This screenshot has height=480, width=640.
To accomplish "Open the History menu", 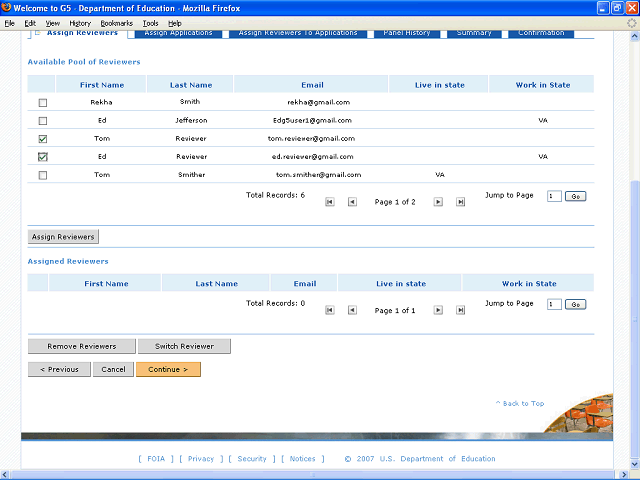I will point(80,23).
